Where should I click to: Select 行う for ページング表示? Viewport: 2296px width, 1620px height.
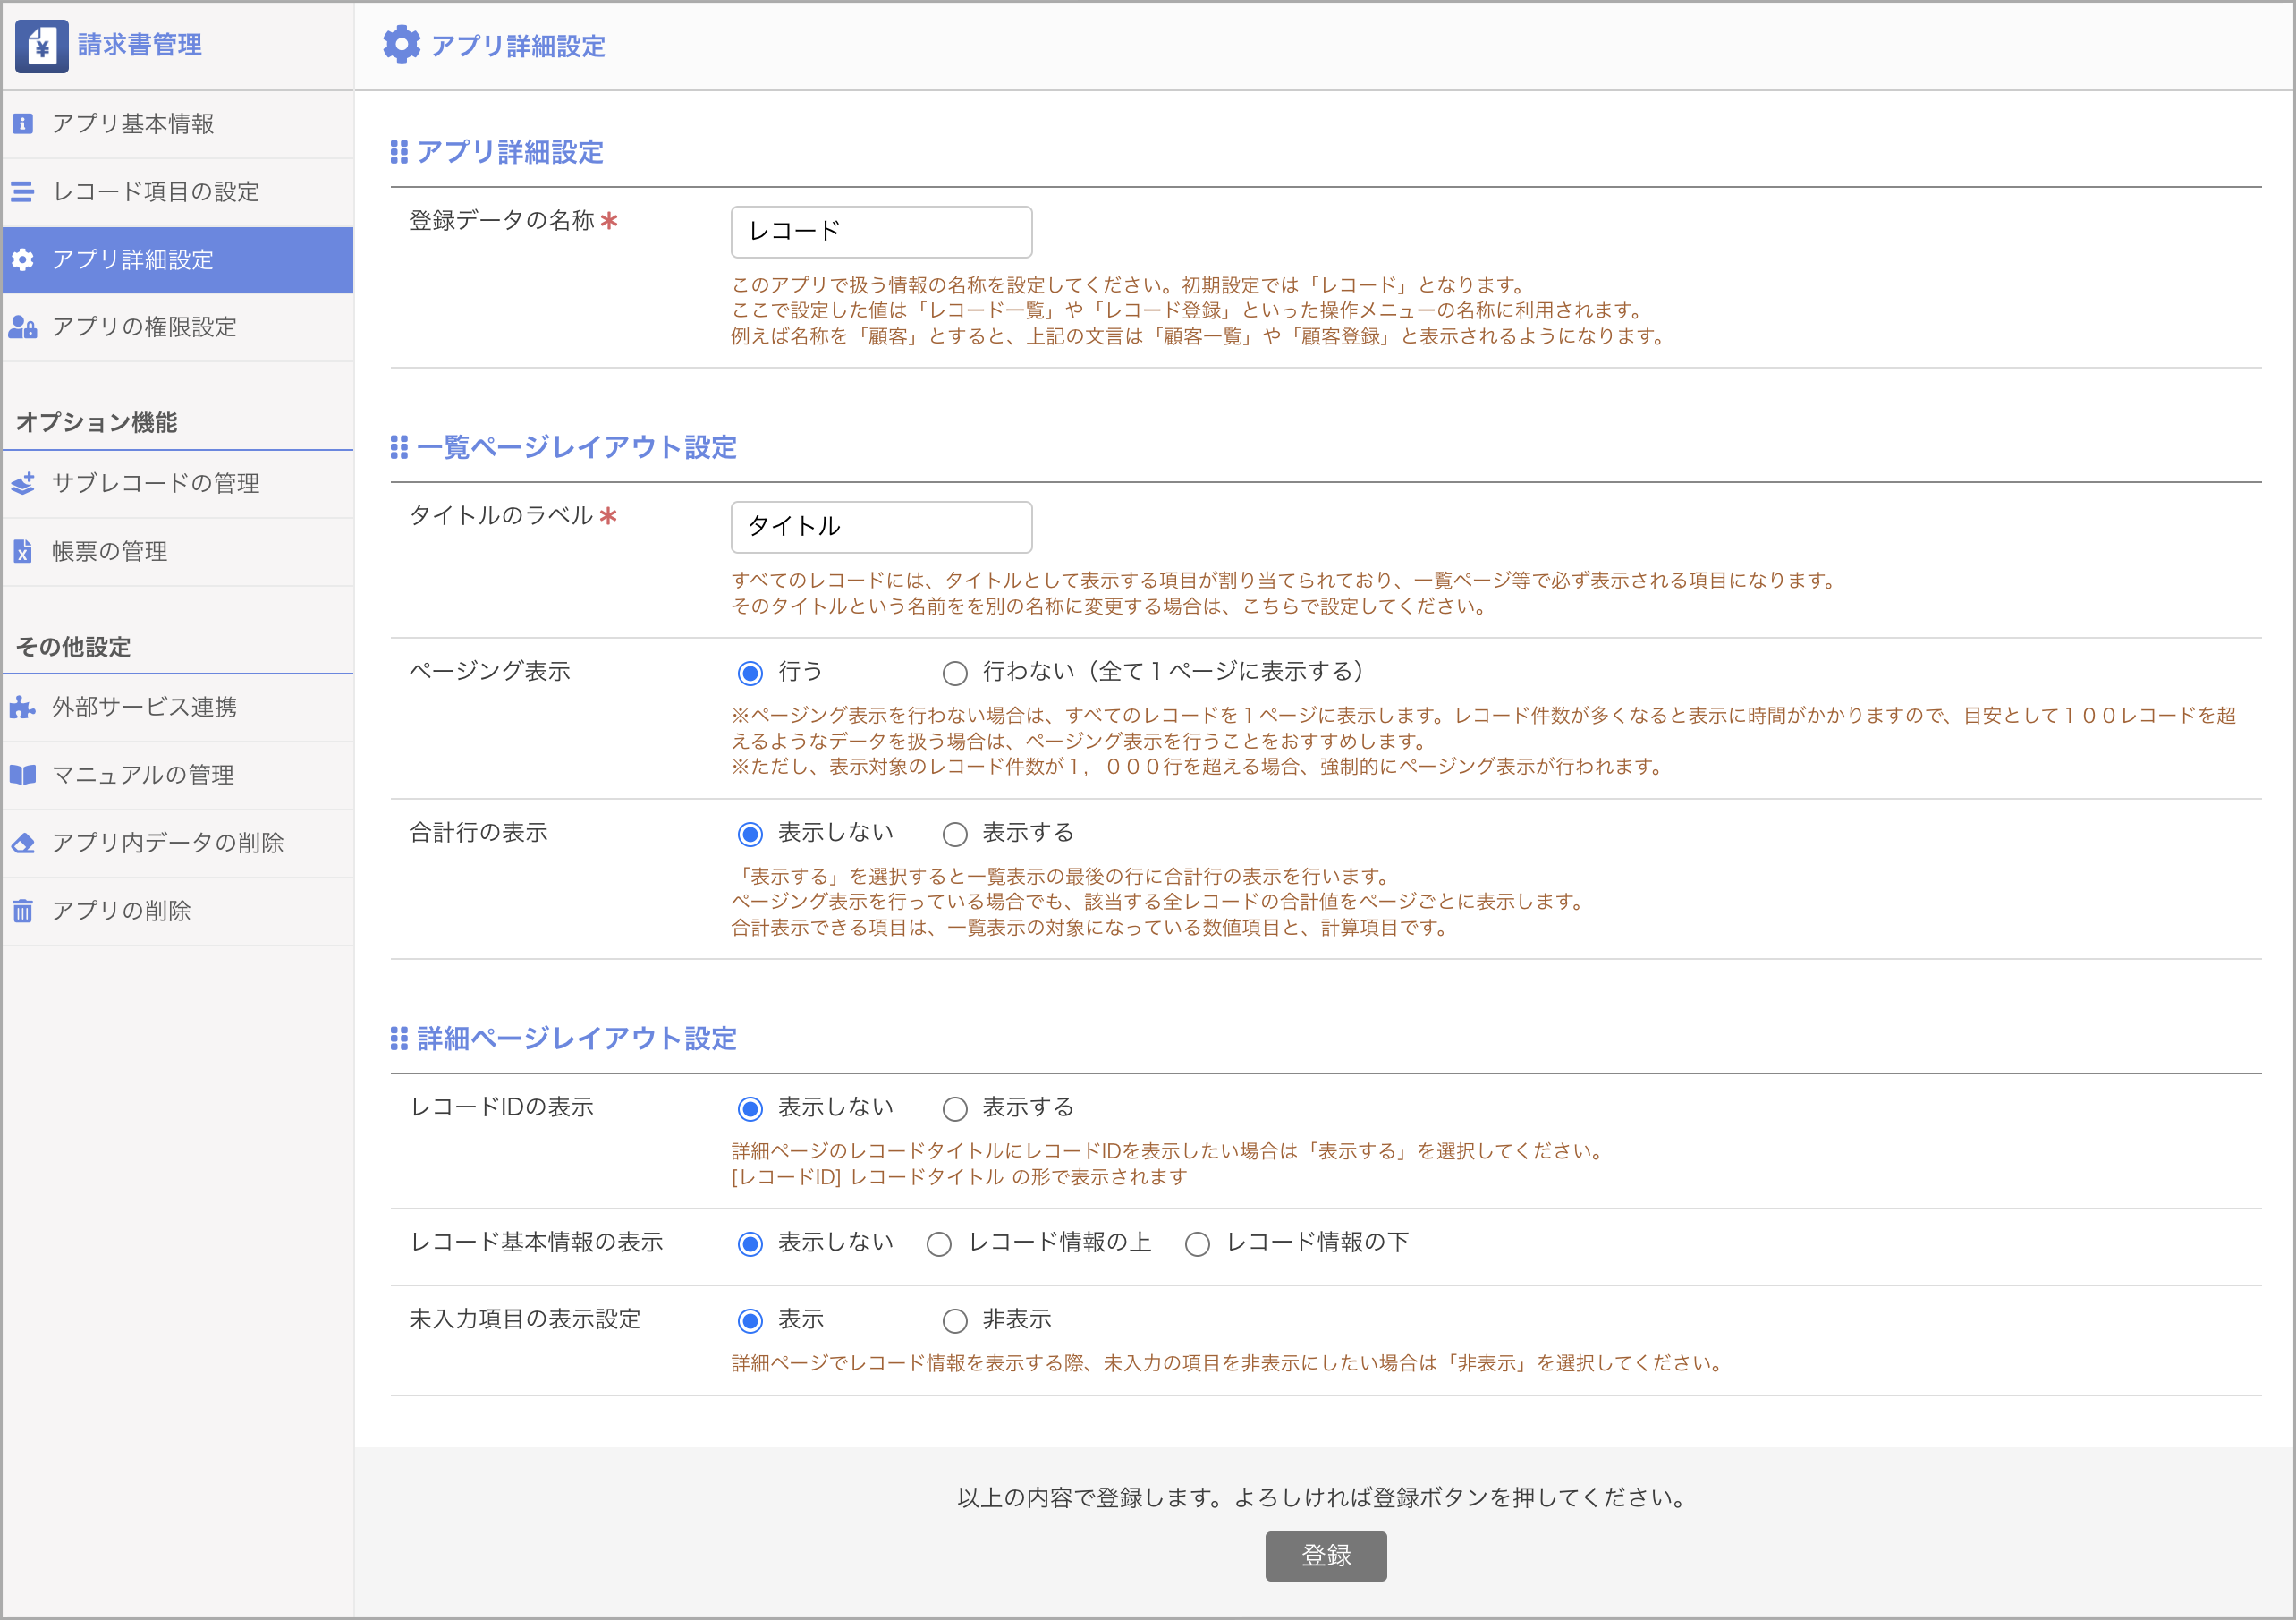750,673
